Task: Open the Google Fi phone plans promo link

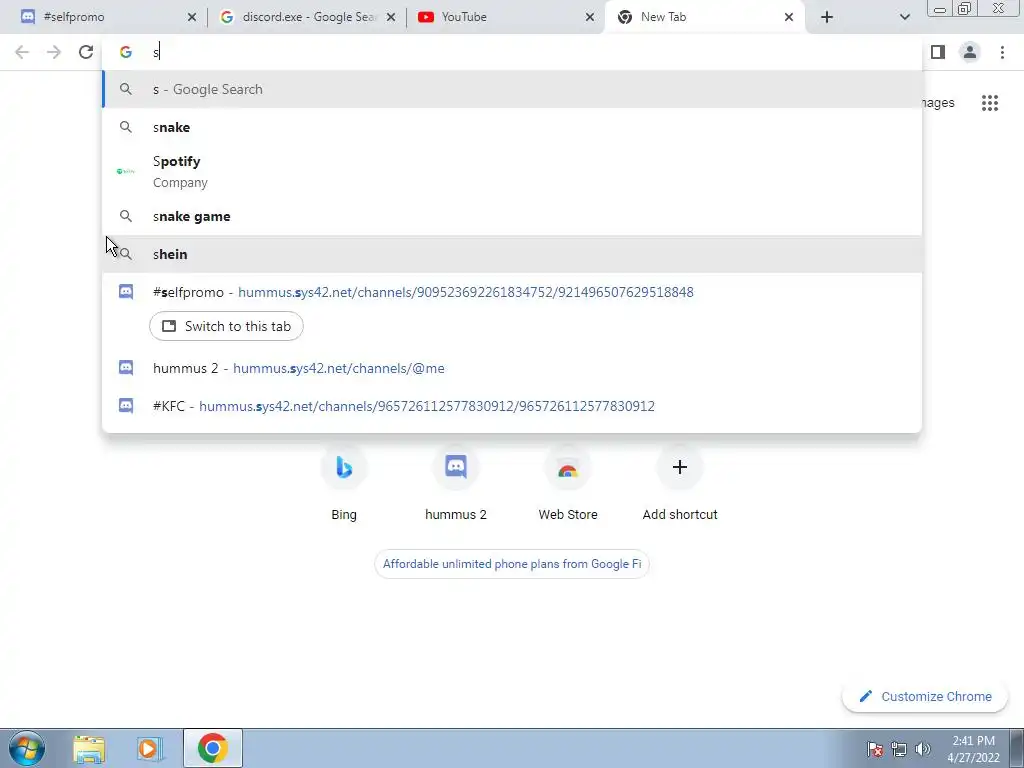Action: [x=512, y=564]
